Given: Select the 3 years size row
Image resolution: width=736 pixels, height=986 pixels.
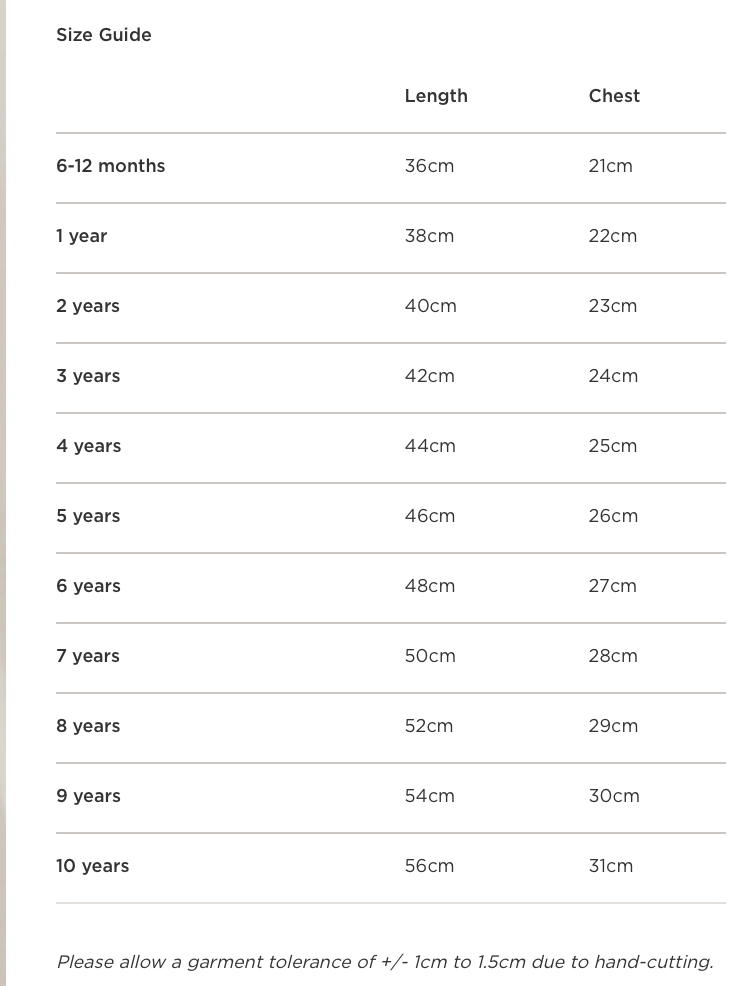Looking at the screenshot, I should (88, 376).
